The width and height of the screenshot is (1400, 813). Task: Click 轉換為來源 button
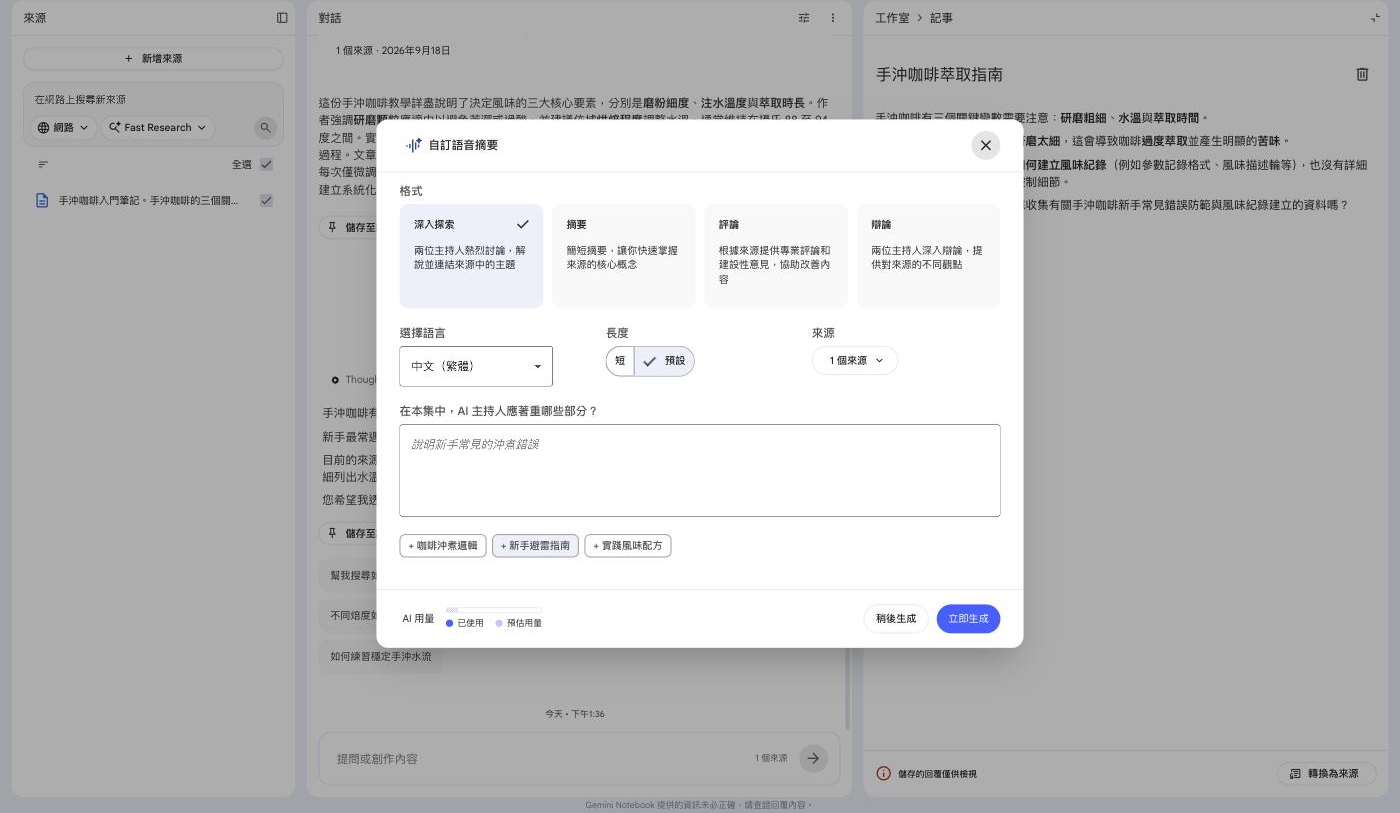pyautogui.click(x=1326, y=773)
